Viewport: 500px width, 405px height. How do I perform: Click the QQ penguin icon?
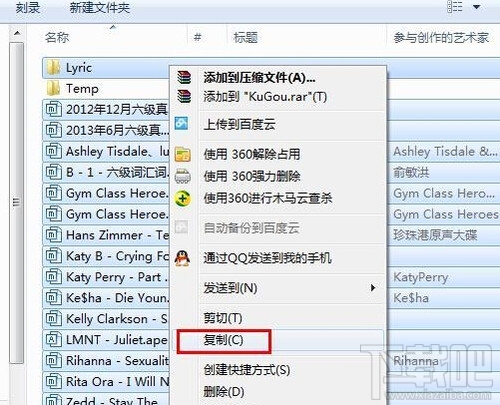click(182, 258)
